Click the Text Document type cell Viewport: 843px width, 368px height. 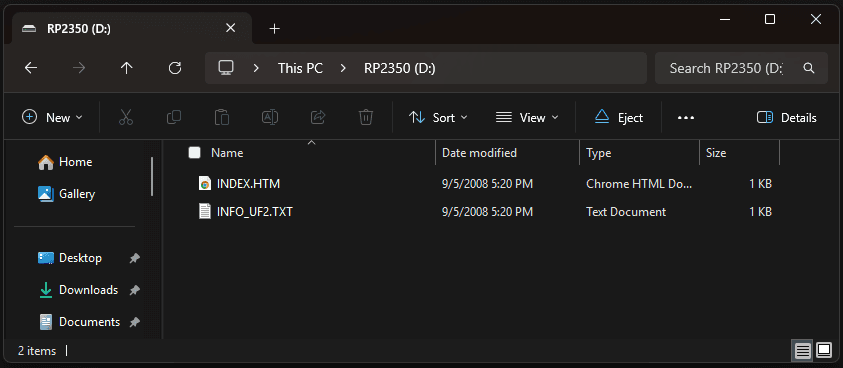[x=626, y=211]
